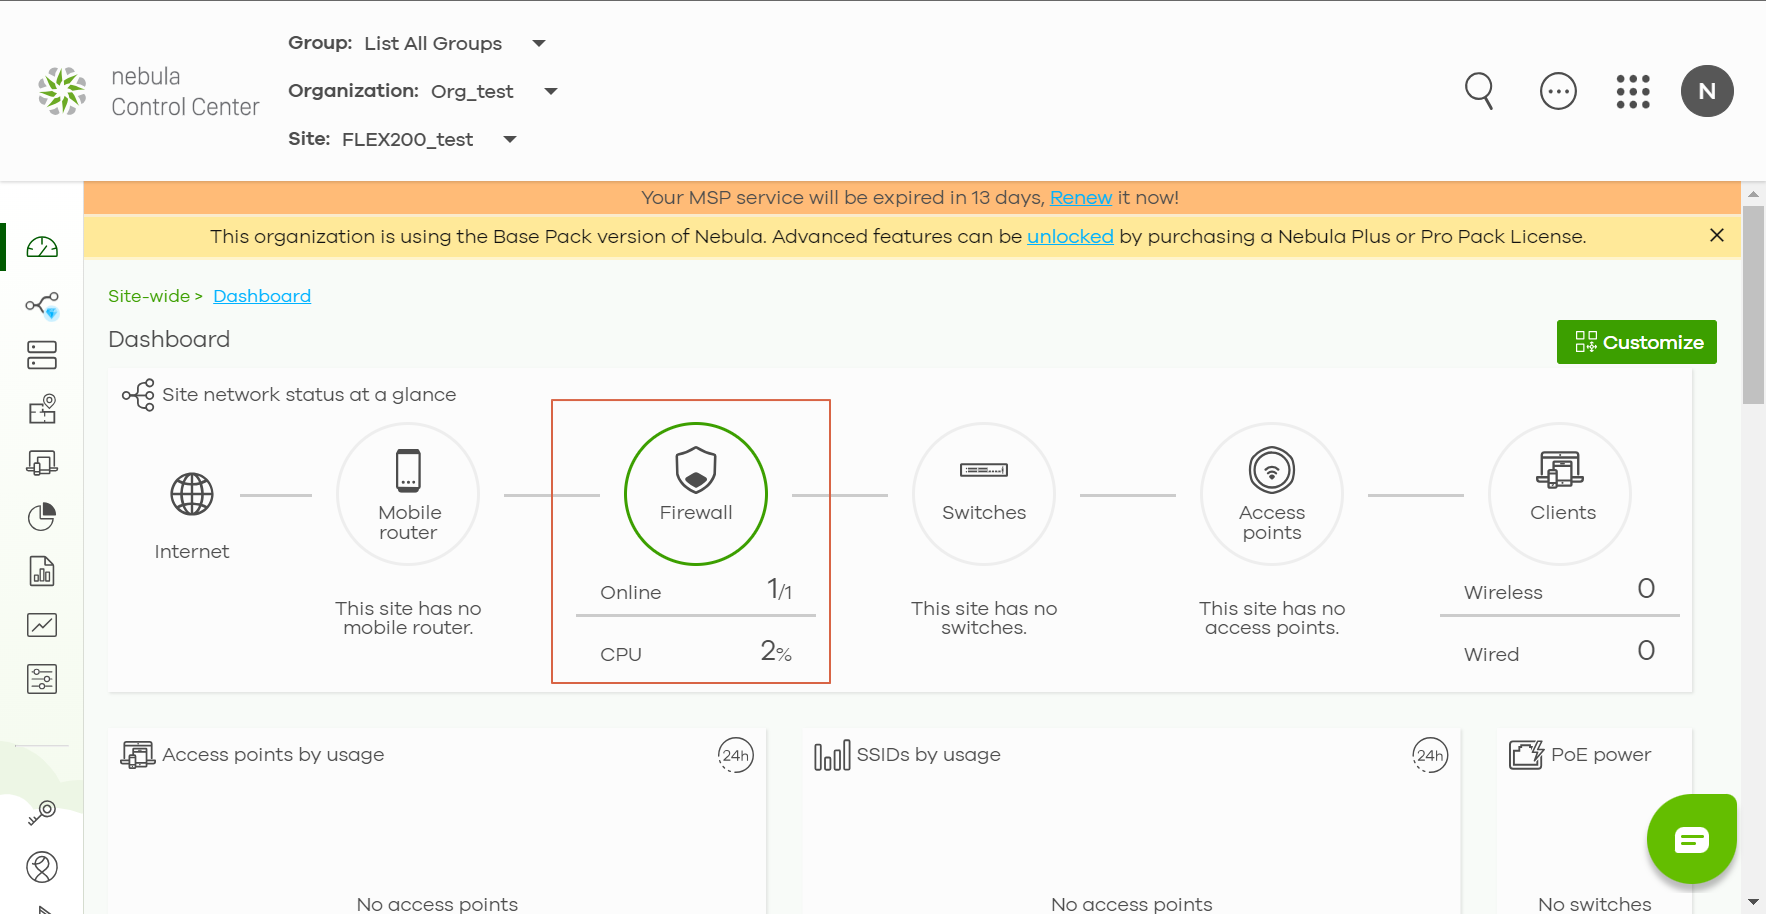Click the 24h timeframe icon for Access points by usage
This screenshot has height=914, width=1766.
point(735,755)
